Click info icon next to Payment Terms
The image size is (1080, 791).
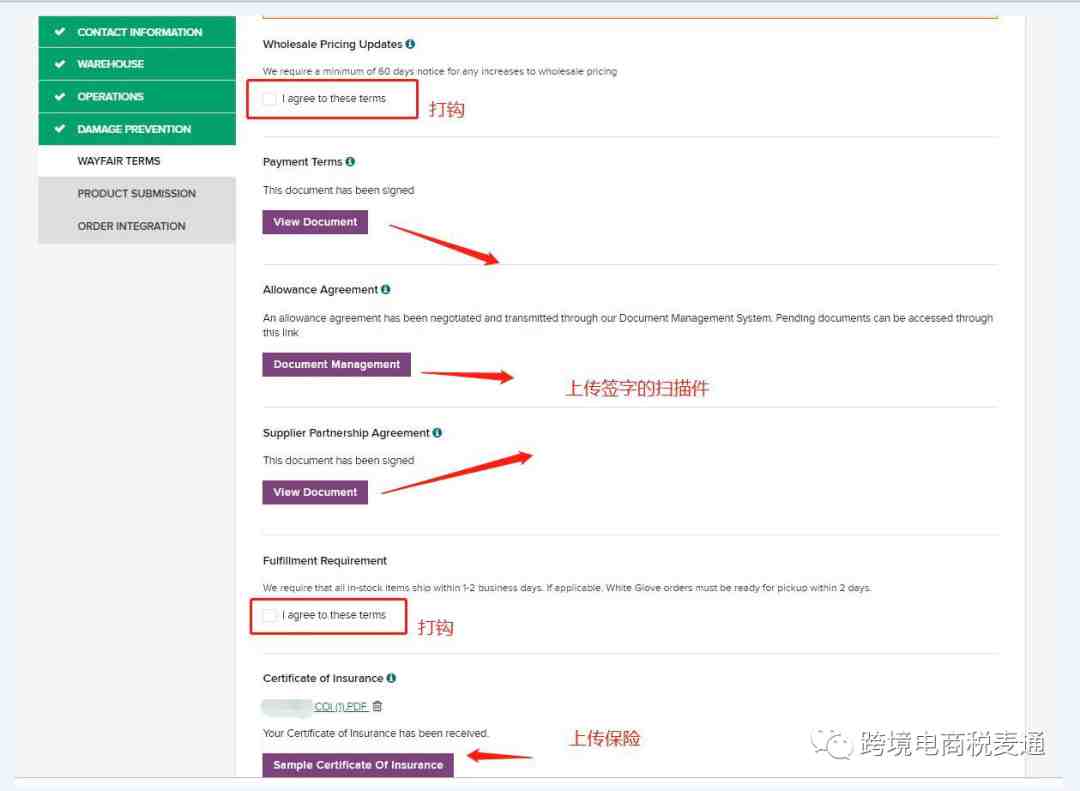(351, 162)
